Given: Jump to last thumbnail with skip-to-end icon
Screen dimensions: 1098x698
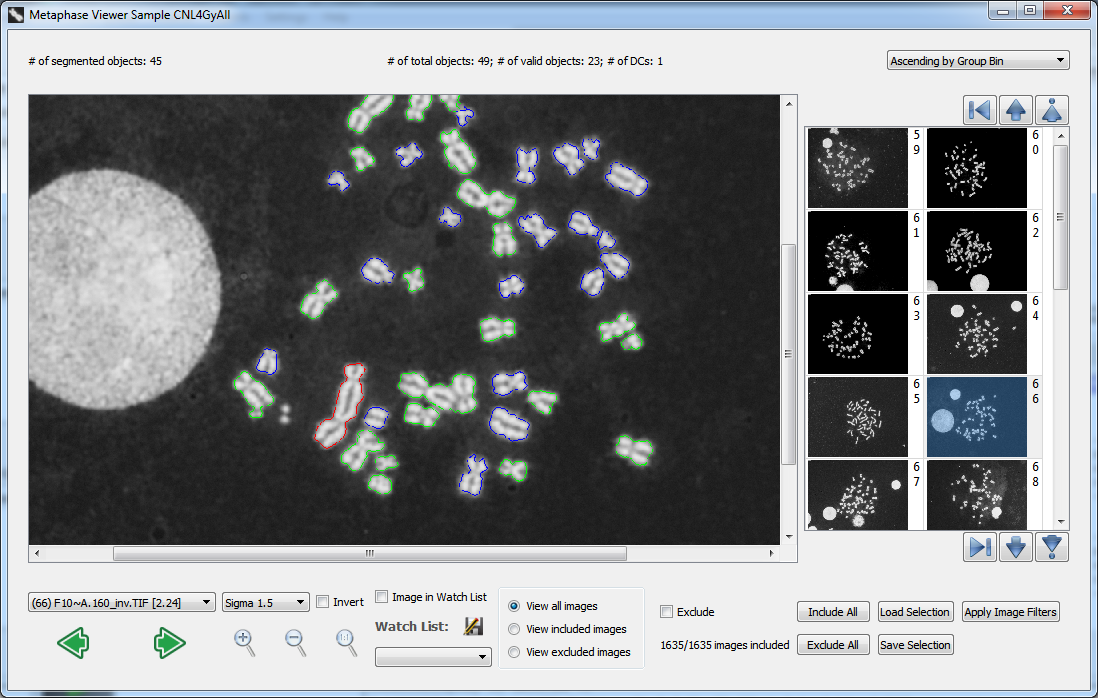Looking at the screenshot, I should (980, 547).
